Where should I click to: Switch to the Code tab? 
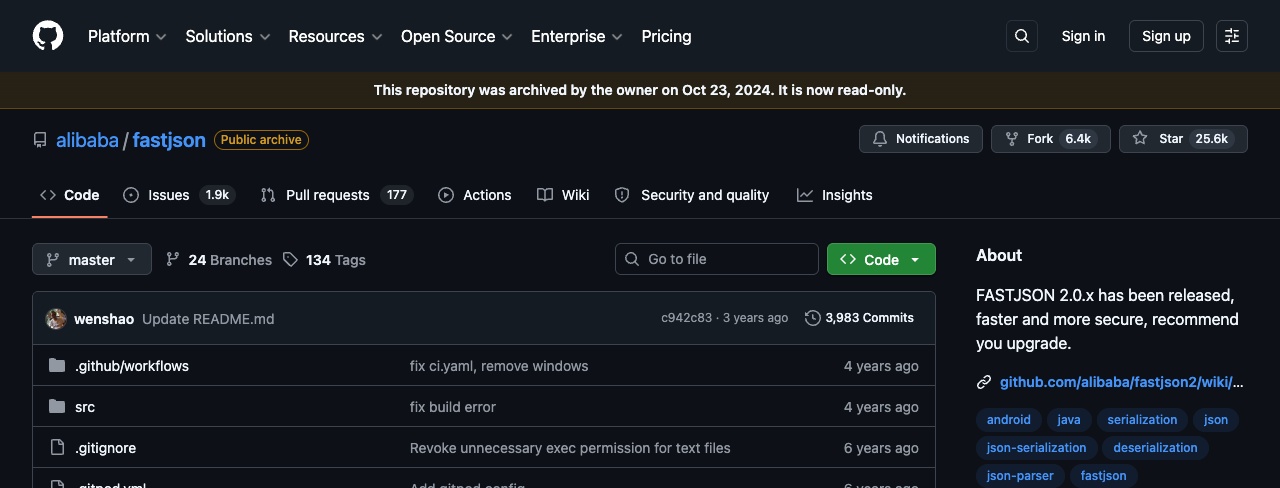click(70, 195)
